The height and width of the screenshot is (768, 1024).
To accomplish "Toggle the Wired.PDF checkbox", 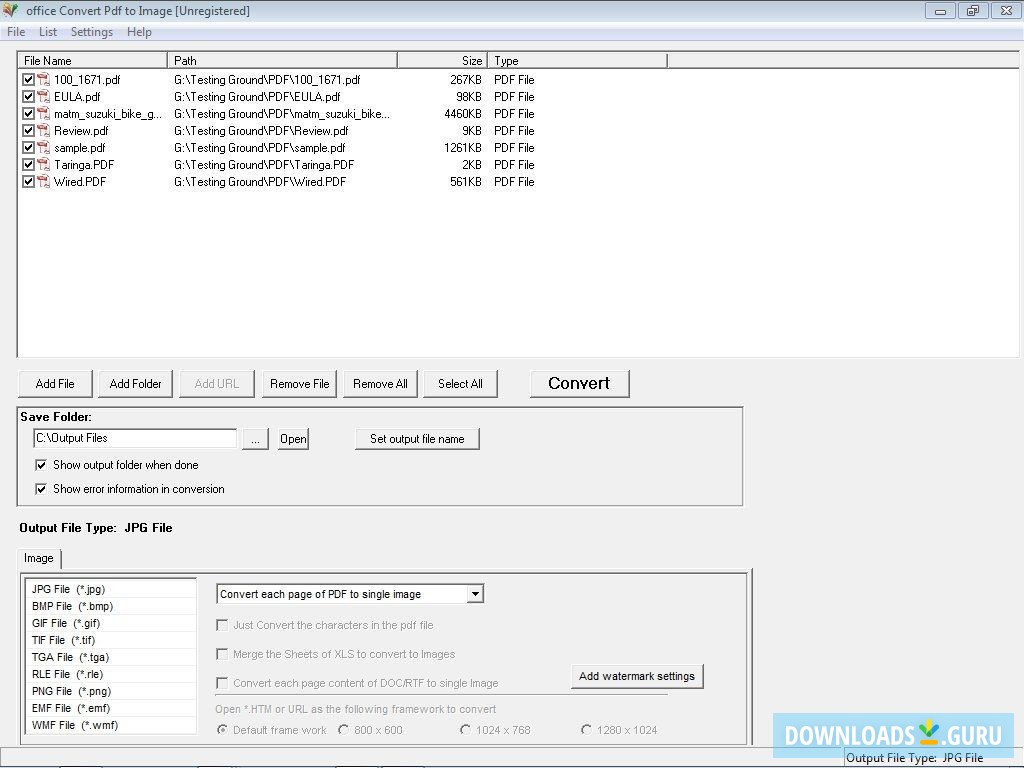I will point(28,182).
